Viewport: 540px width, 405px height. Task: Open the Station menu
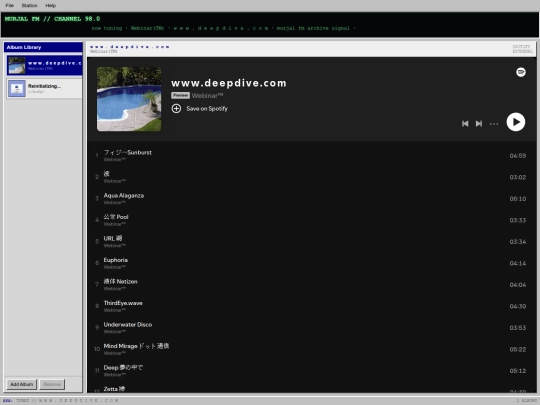[x=29, y=6]
